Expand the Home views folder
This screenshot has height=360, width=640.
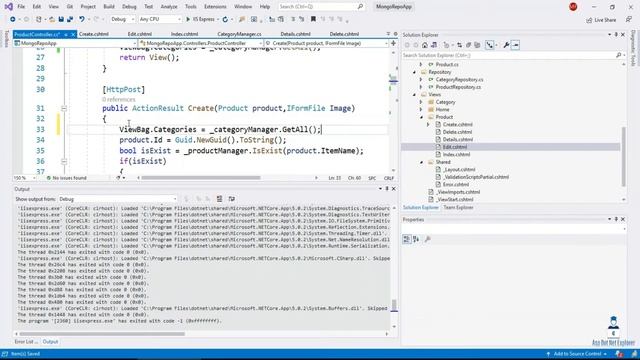click(421, 109)
